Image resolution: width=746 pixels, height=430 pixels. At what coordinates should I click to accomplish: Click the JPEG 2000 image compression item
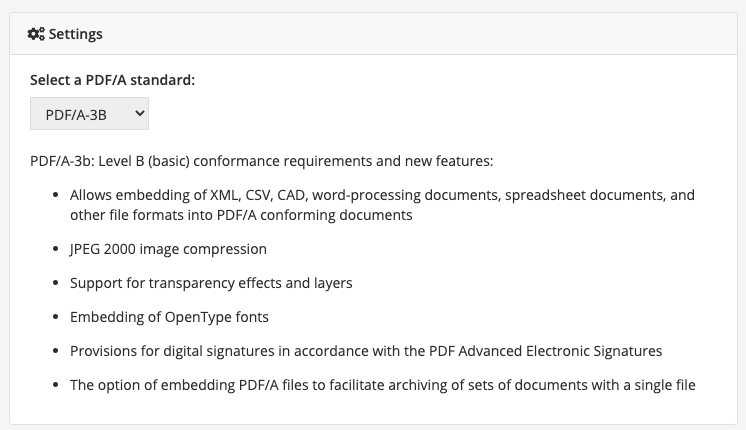[168, 249]
